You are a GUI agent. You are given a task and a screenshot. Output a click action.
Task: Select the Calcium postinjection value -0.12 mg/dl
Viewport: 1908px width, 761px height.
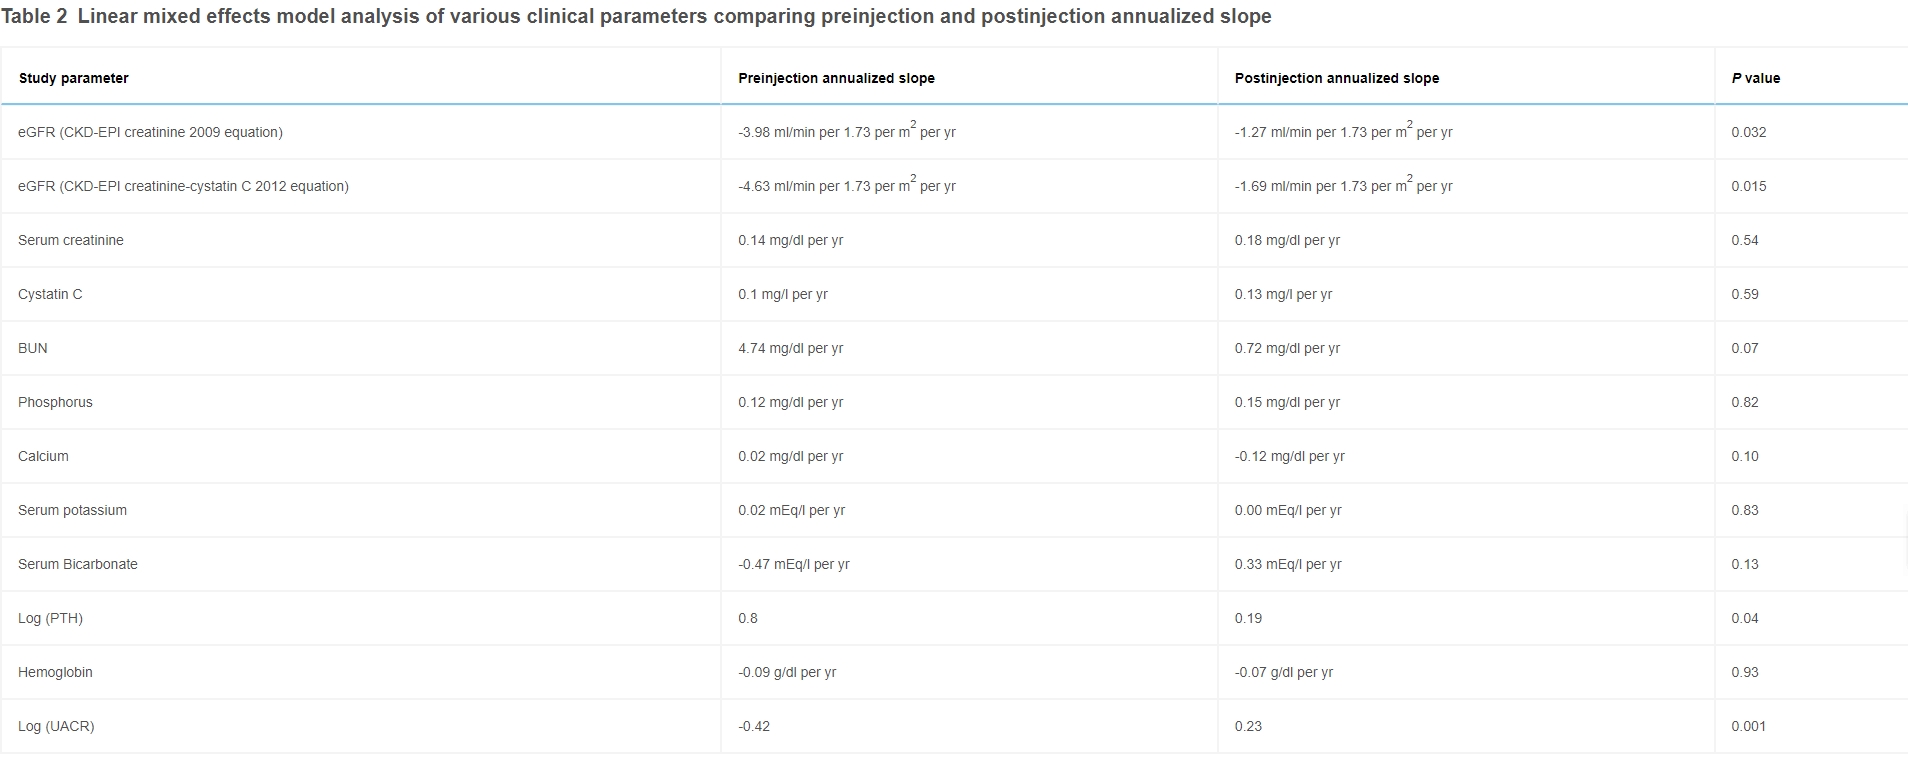[x=1289, y=456]
